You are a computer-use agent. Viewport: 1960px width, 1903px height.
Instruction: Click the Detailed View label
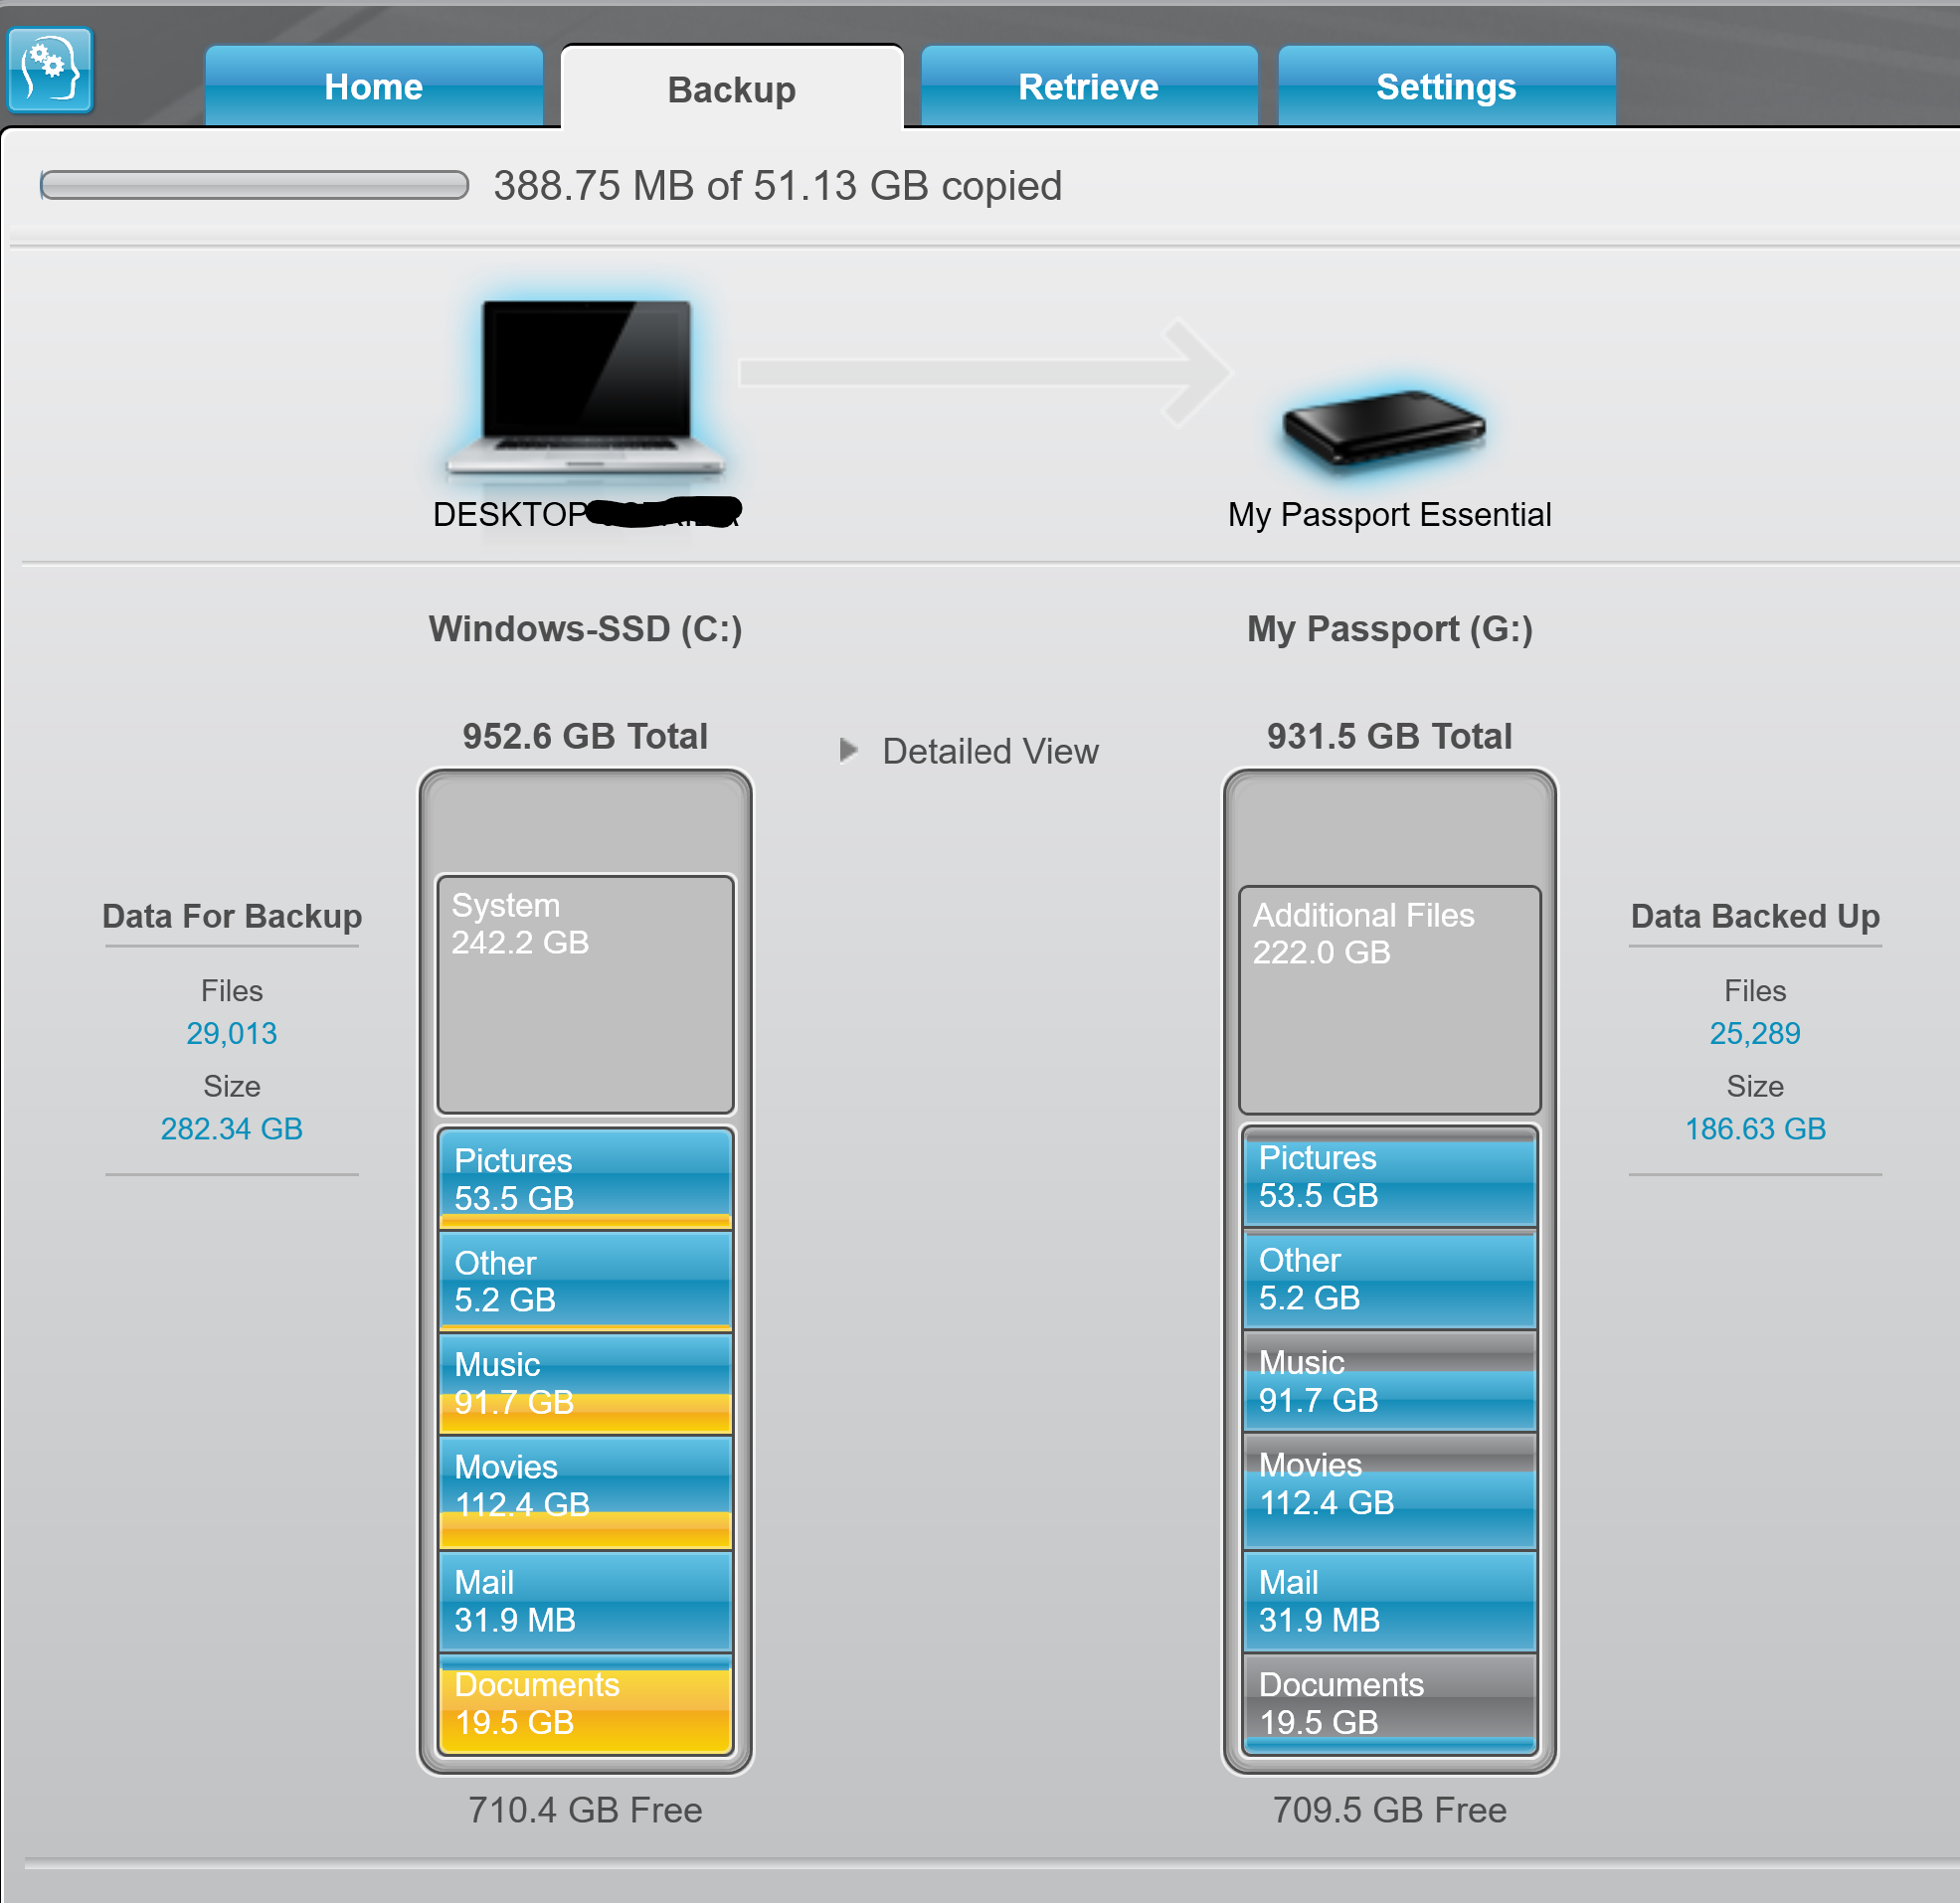(x=989, y=751)
